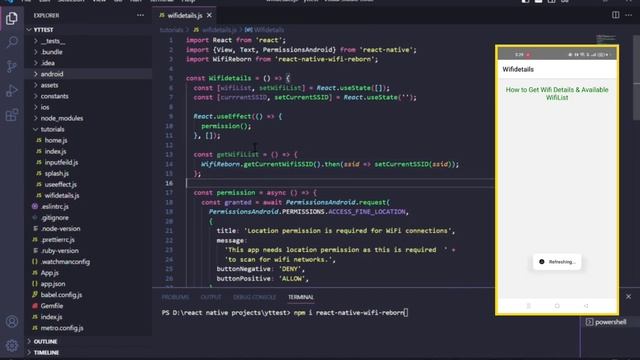This screenshot has height=360, width=640.
Task: Expand the __tests__ folder
Action: [88, 41]
